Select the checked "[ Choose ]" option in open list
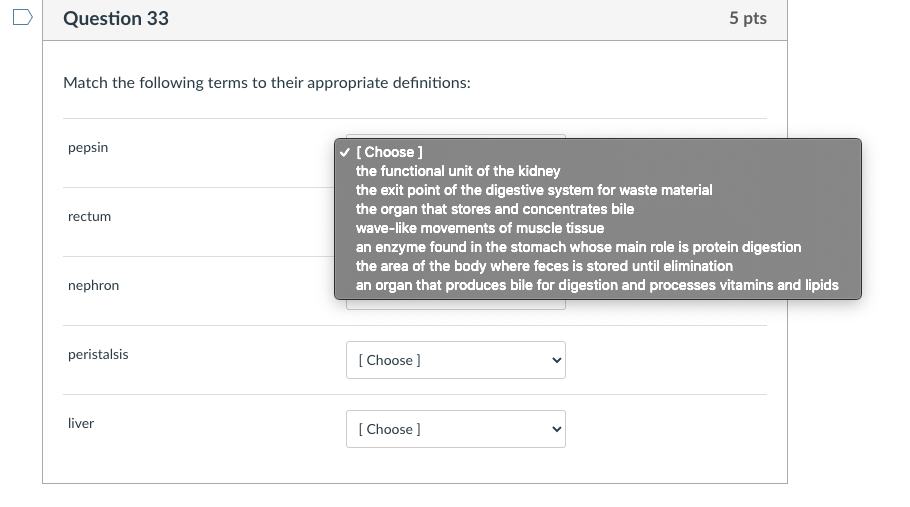 tap(391, 152)
